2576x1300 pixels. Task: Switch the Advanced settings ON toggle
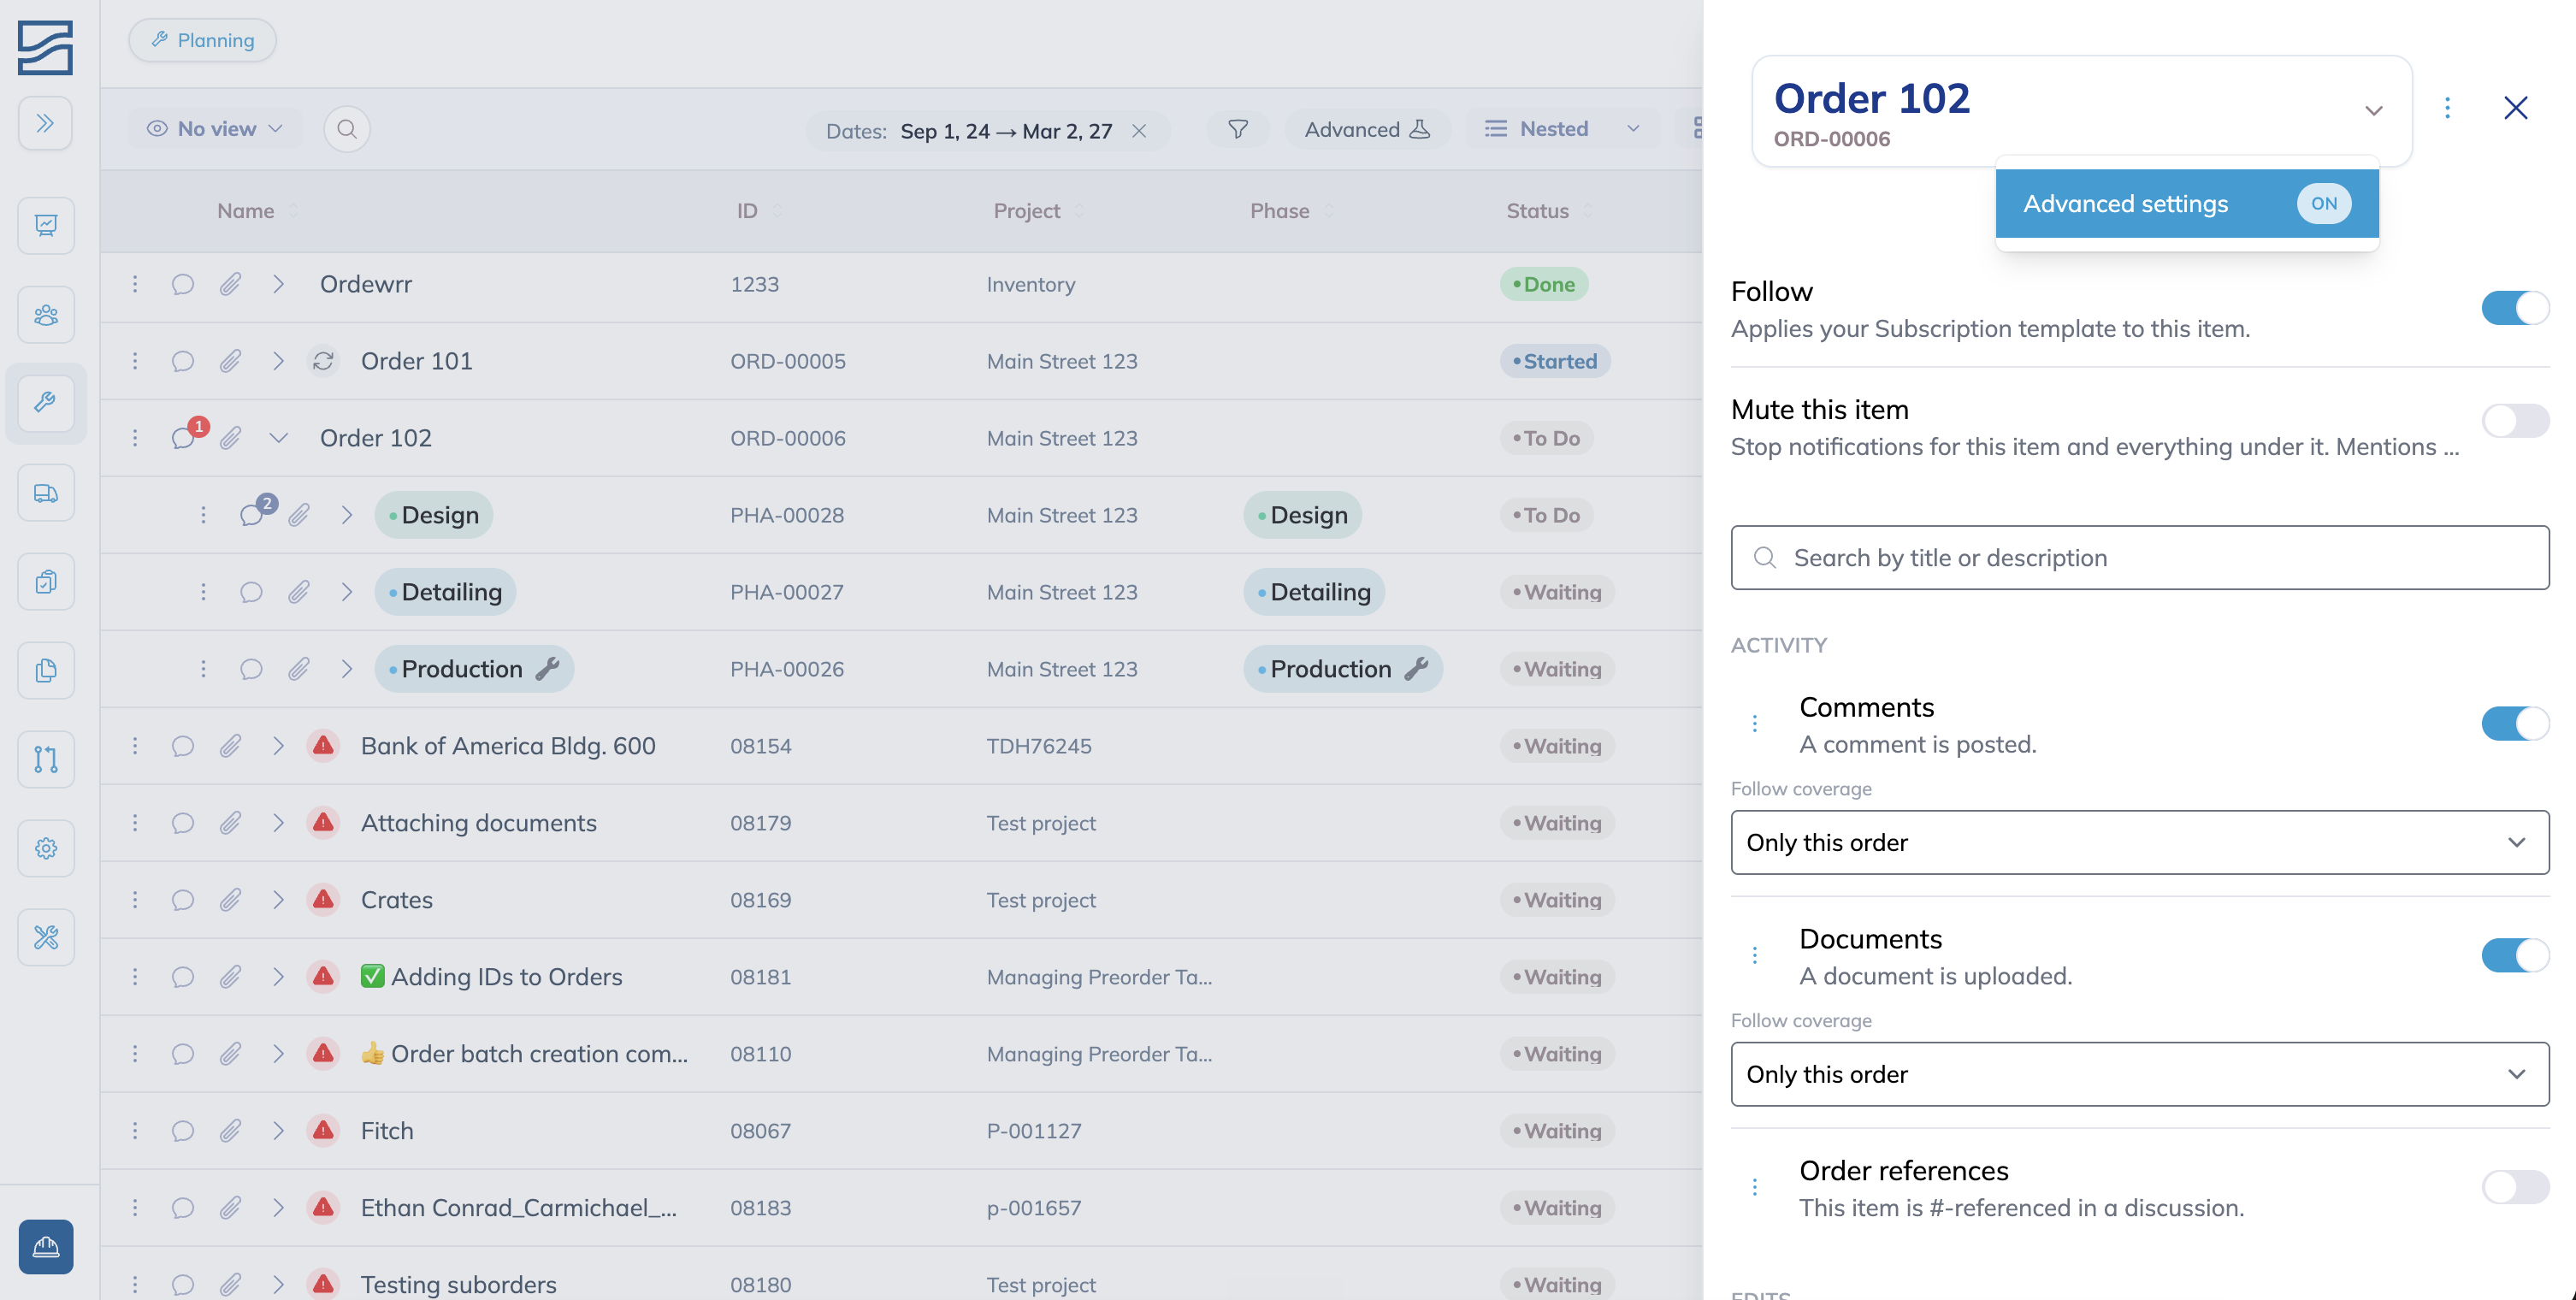pos(2323,204)
